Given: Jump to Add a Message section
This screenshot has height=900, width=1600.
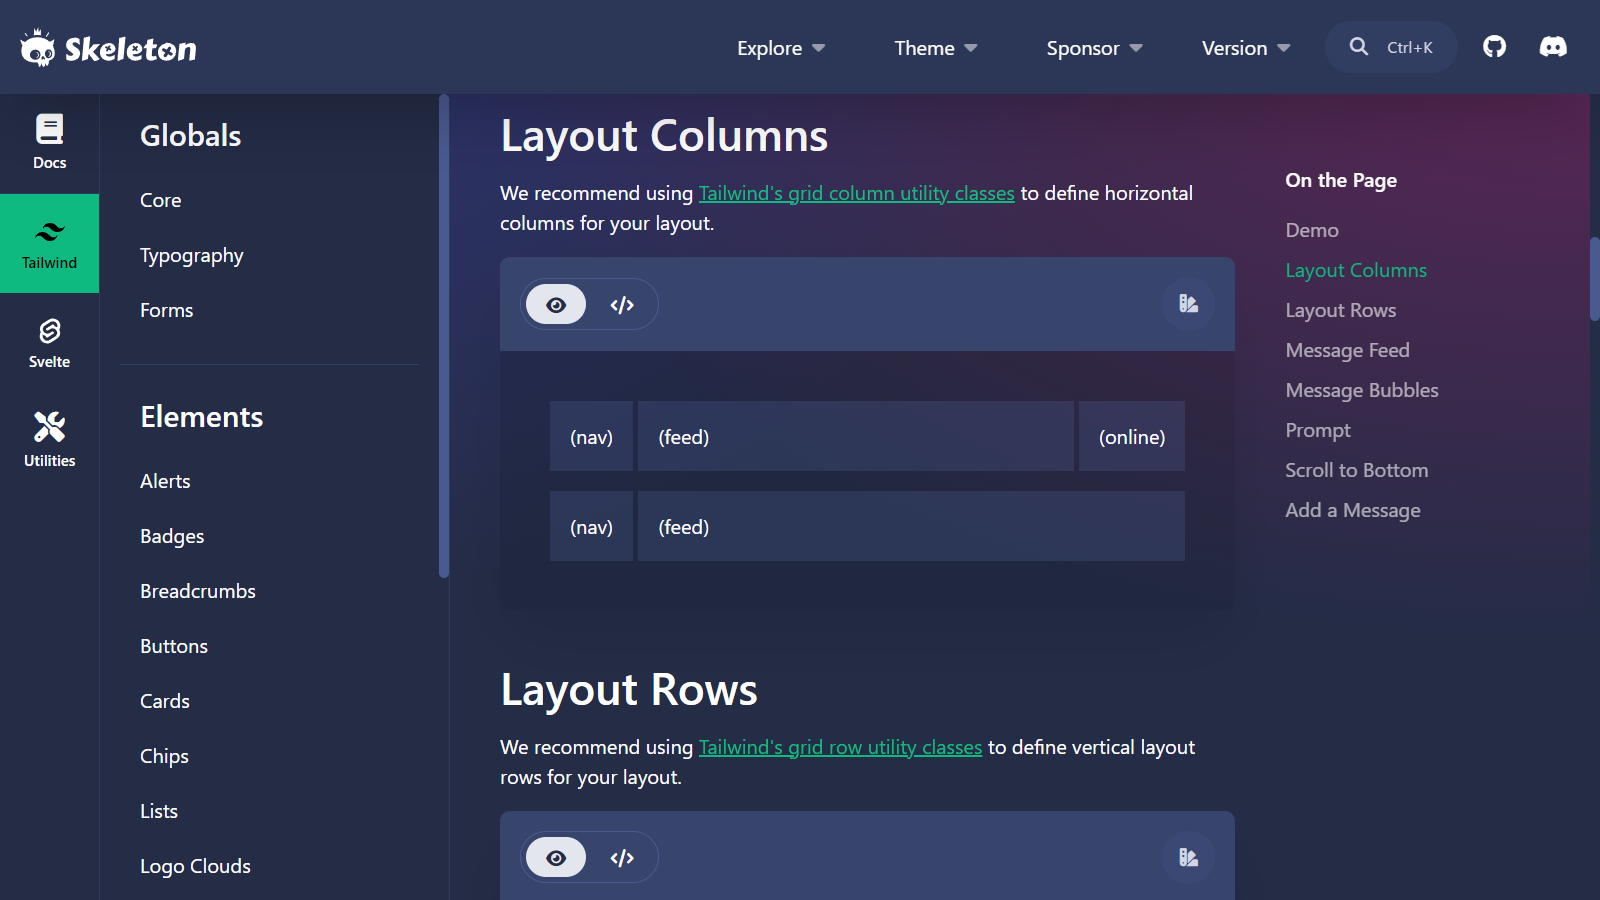Looking at the screenshot, I should click(x=1353, y=510).
